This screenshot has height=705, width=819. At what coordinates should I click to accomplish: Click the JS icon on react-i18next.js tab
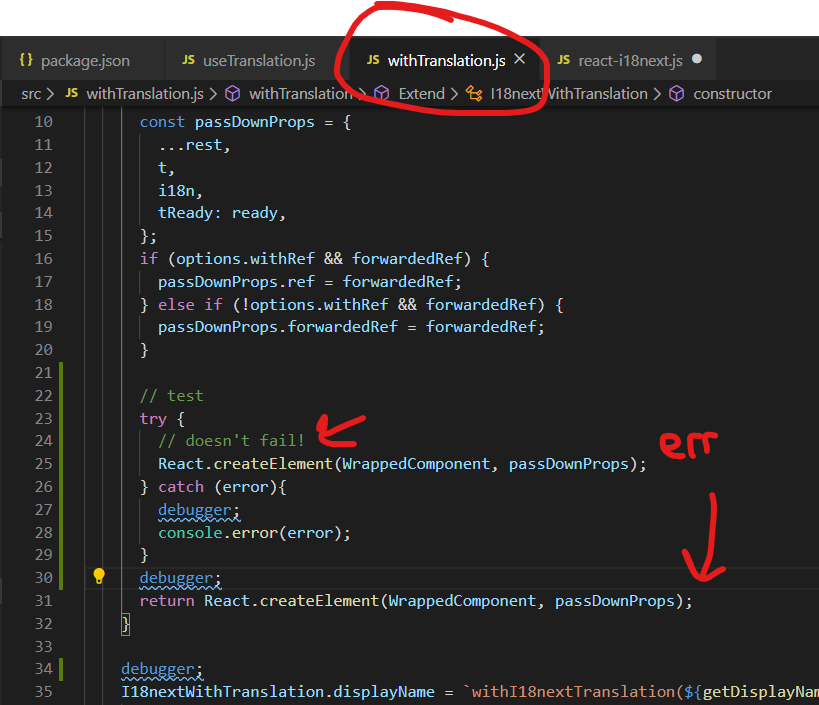(x=563, y=60)
